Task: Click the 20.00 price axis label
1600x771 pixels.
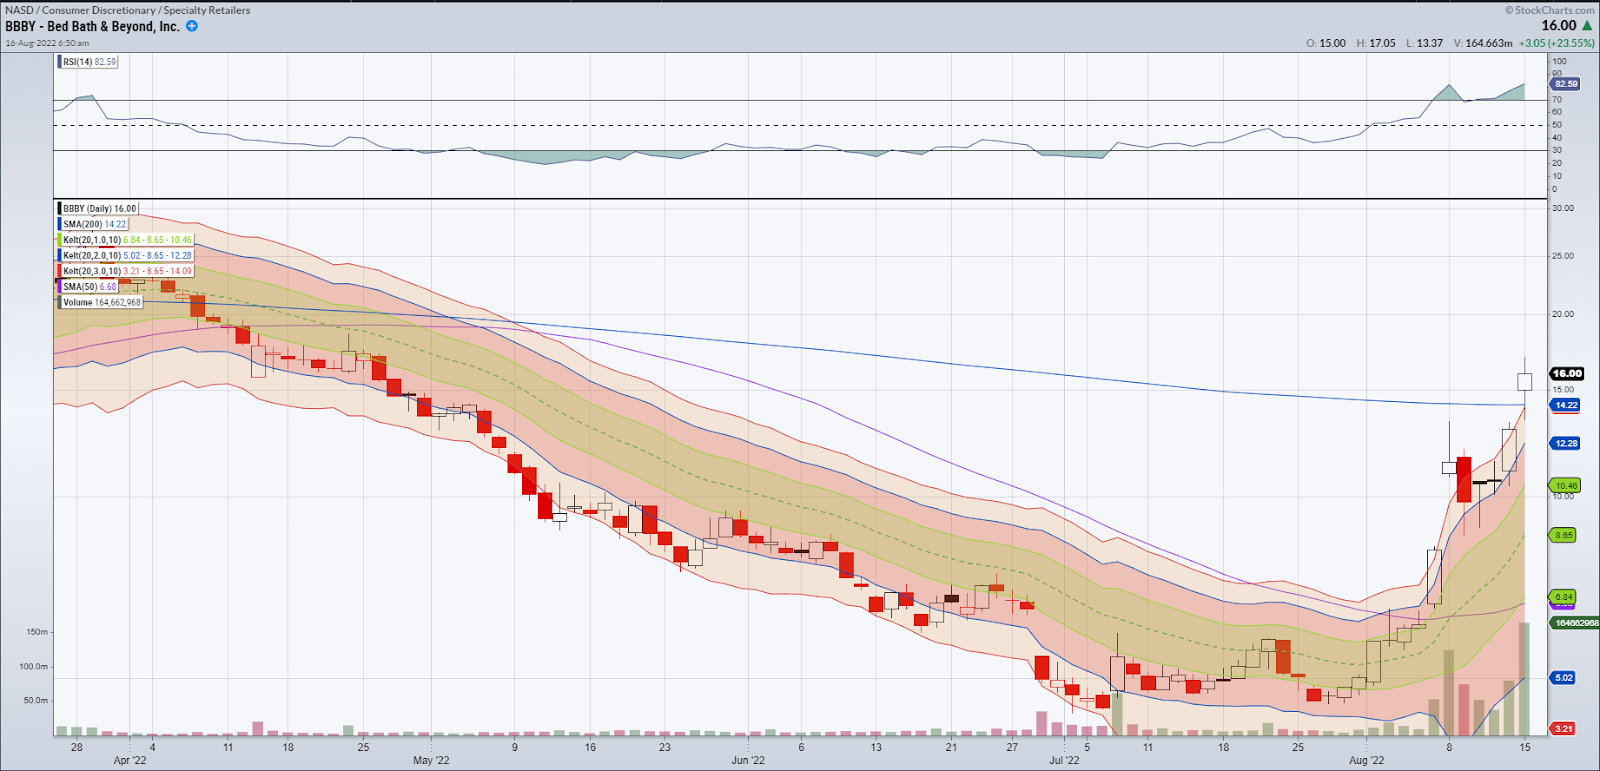Action: 1562,314
